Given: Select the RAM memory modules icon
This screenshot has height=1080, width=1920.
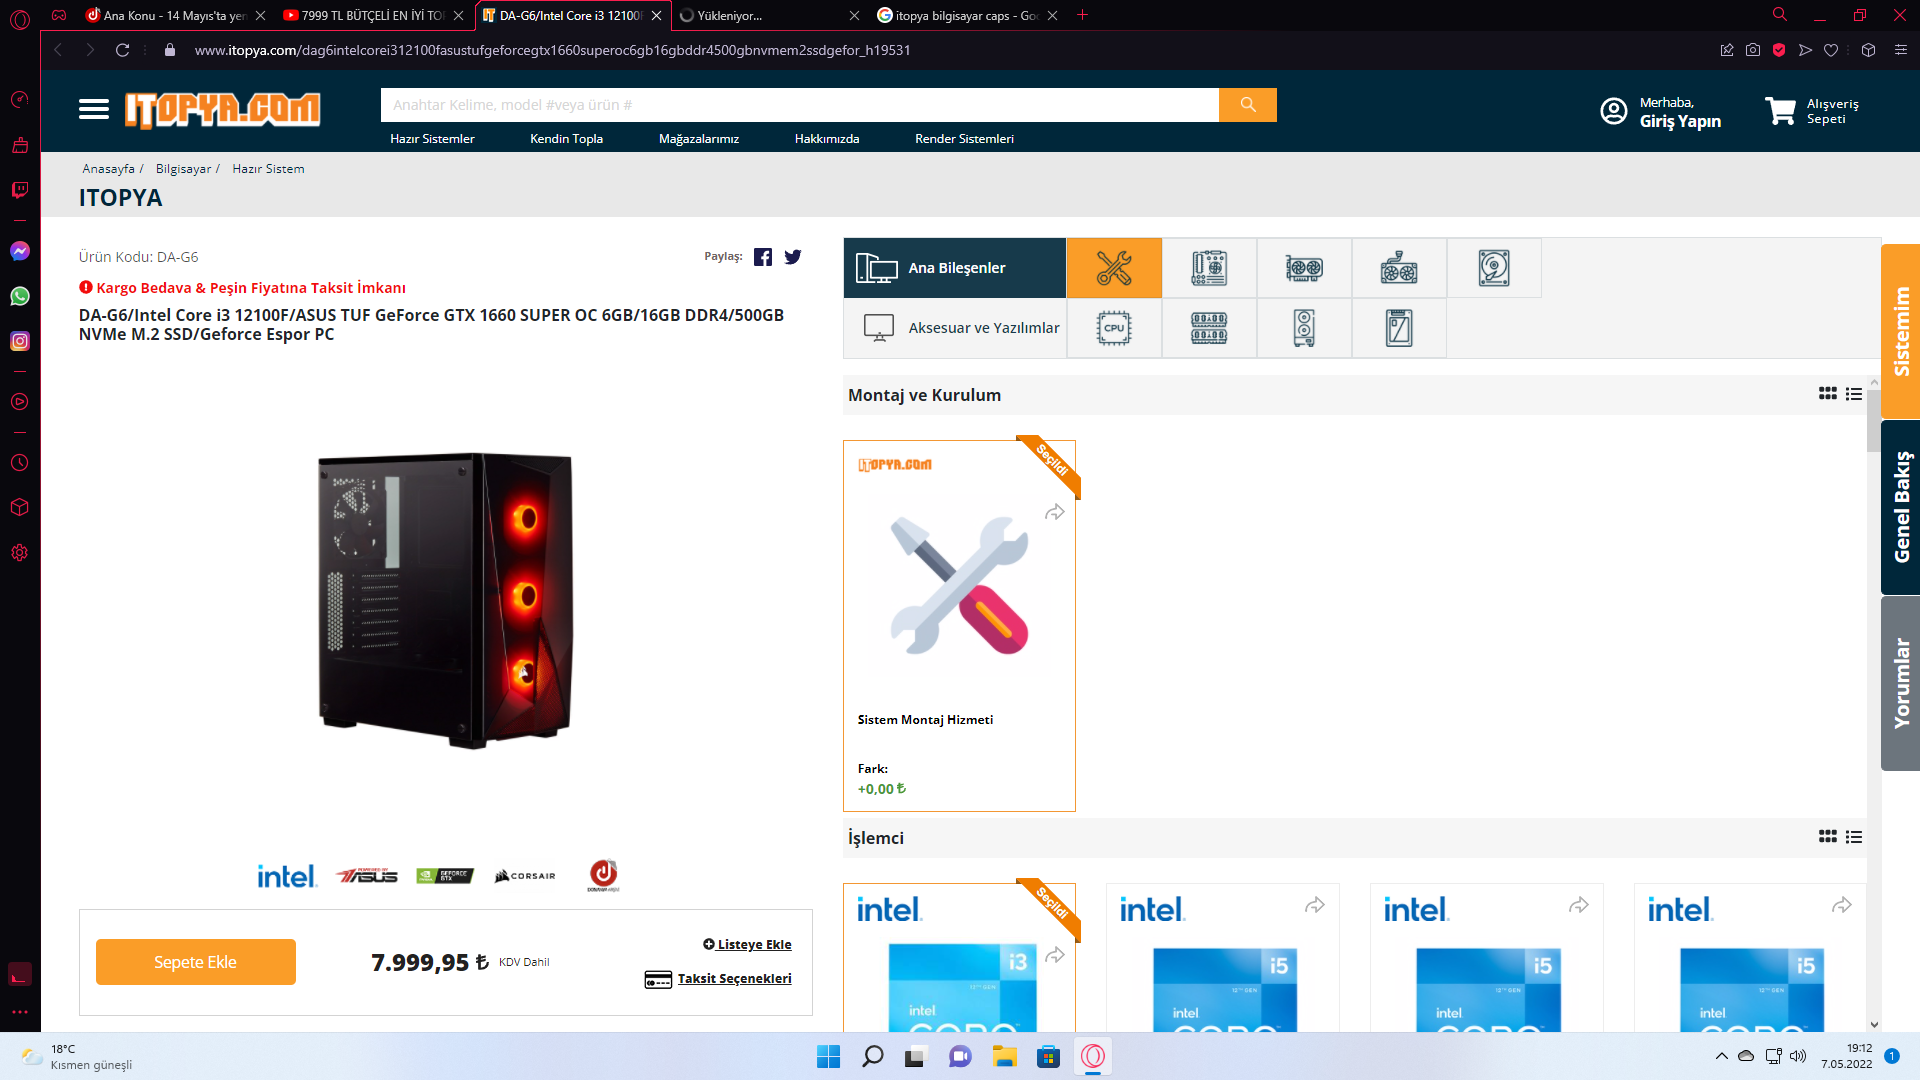Looking at the screenshot, I should point(1209,328).
